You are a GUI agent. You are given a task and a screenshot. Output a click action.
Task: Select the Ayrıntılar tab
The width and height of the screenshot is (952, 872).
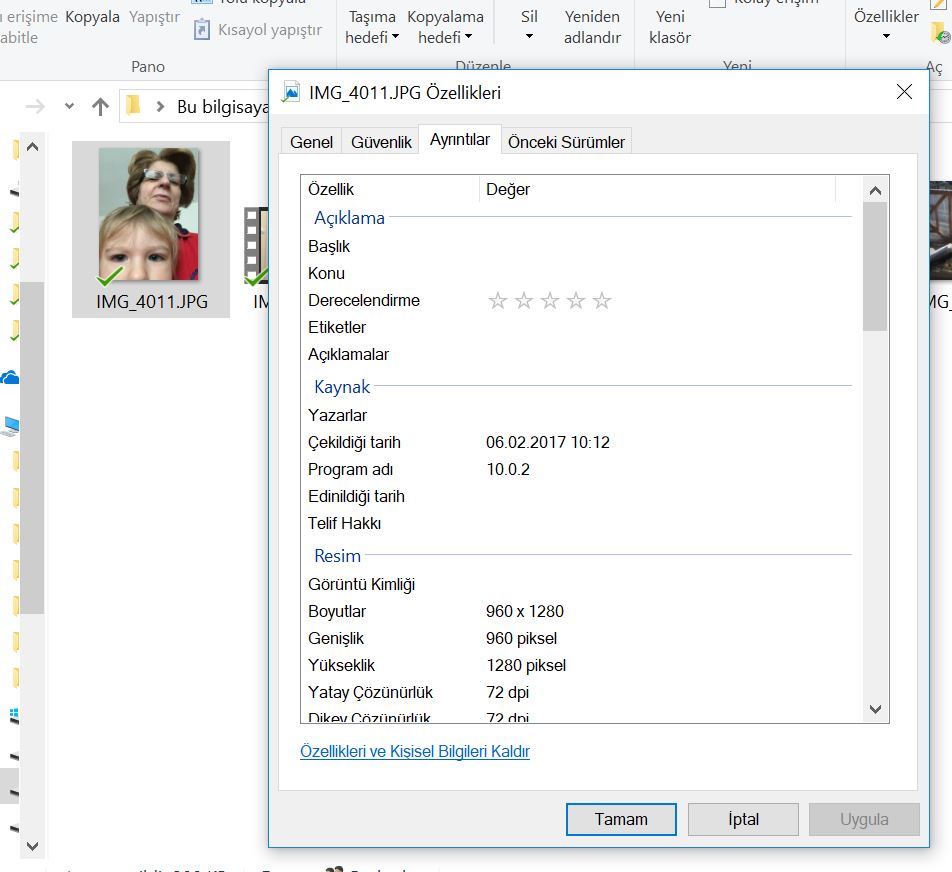tap(460, 140)
